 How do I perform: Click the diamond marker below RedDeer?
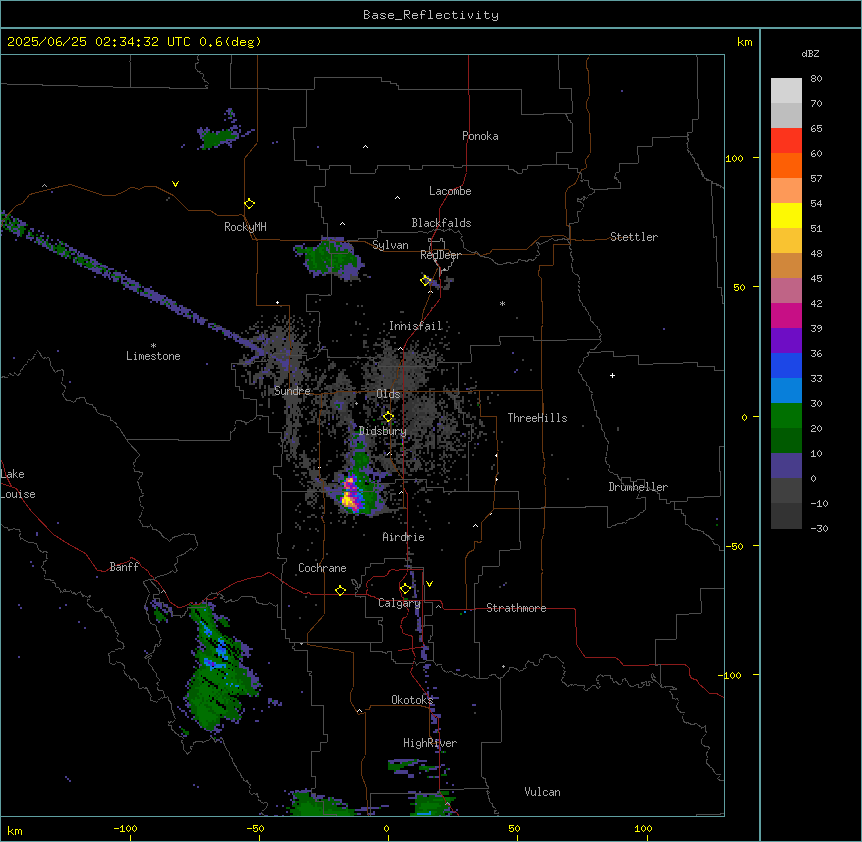click(425, 280)
